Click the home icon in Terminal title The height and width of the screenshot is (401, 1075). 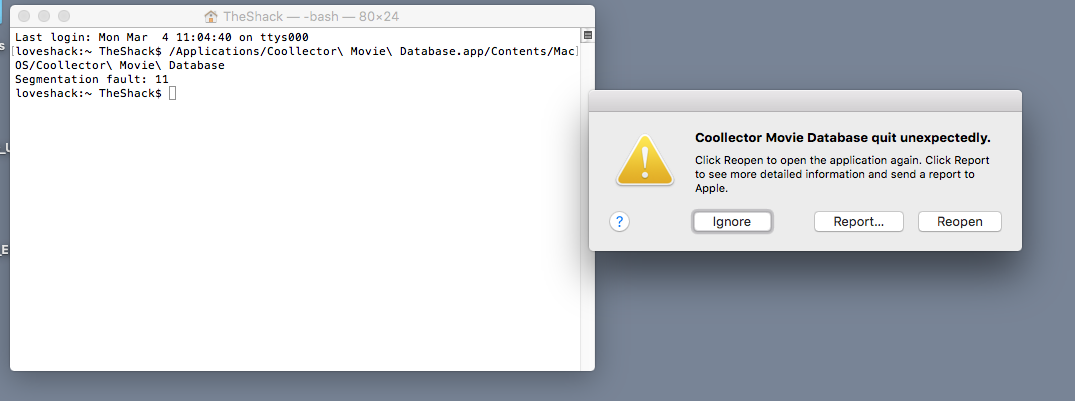[x=211, y=16]
